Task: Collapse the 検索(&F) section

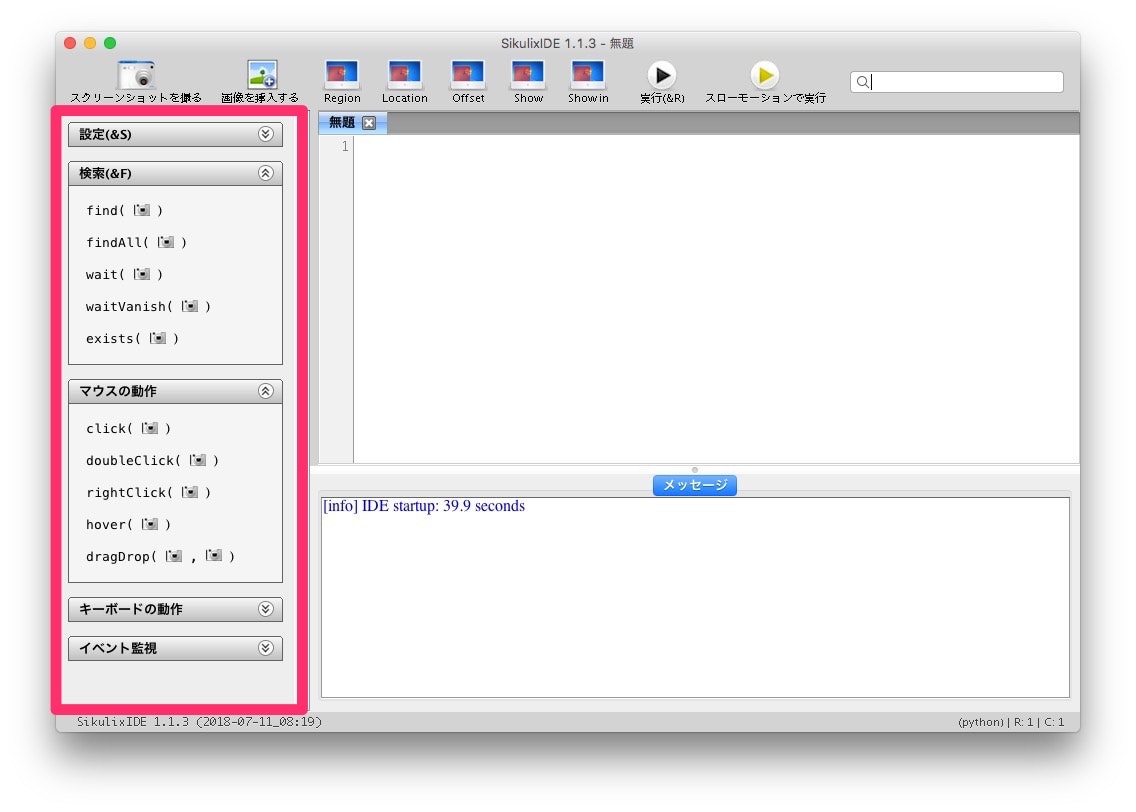Action: pos(266,173)
